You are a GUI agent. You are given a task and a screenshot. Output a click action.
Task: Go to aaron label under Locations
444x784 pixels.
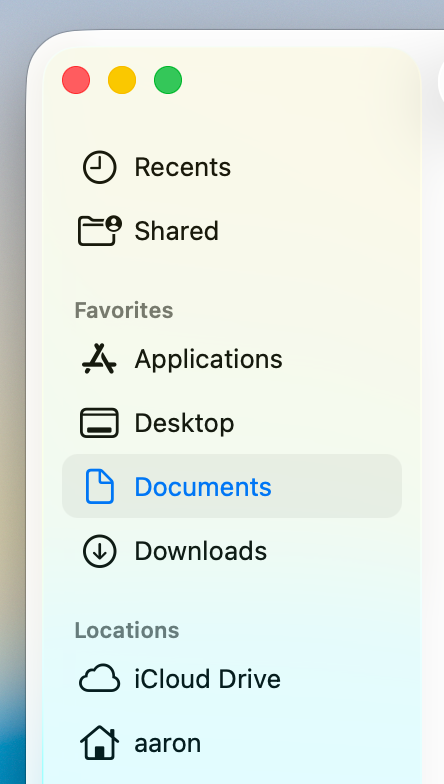tap(168, 744)
